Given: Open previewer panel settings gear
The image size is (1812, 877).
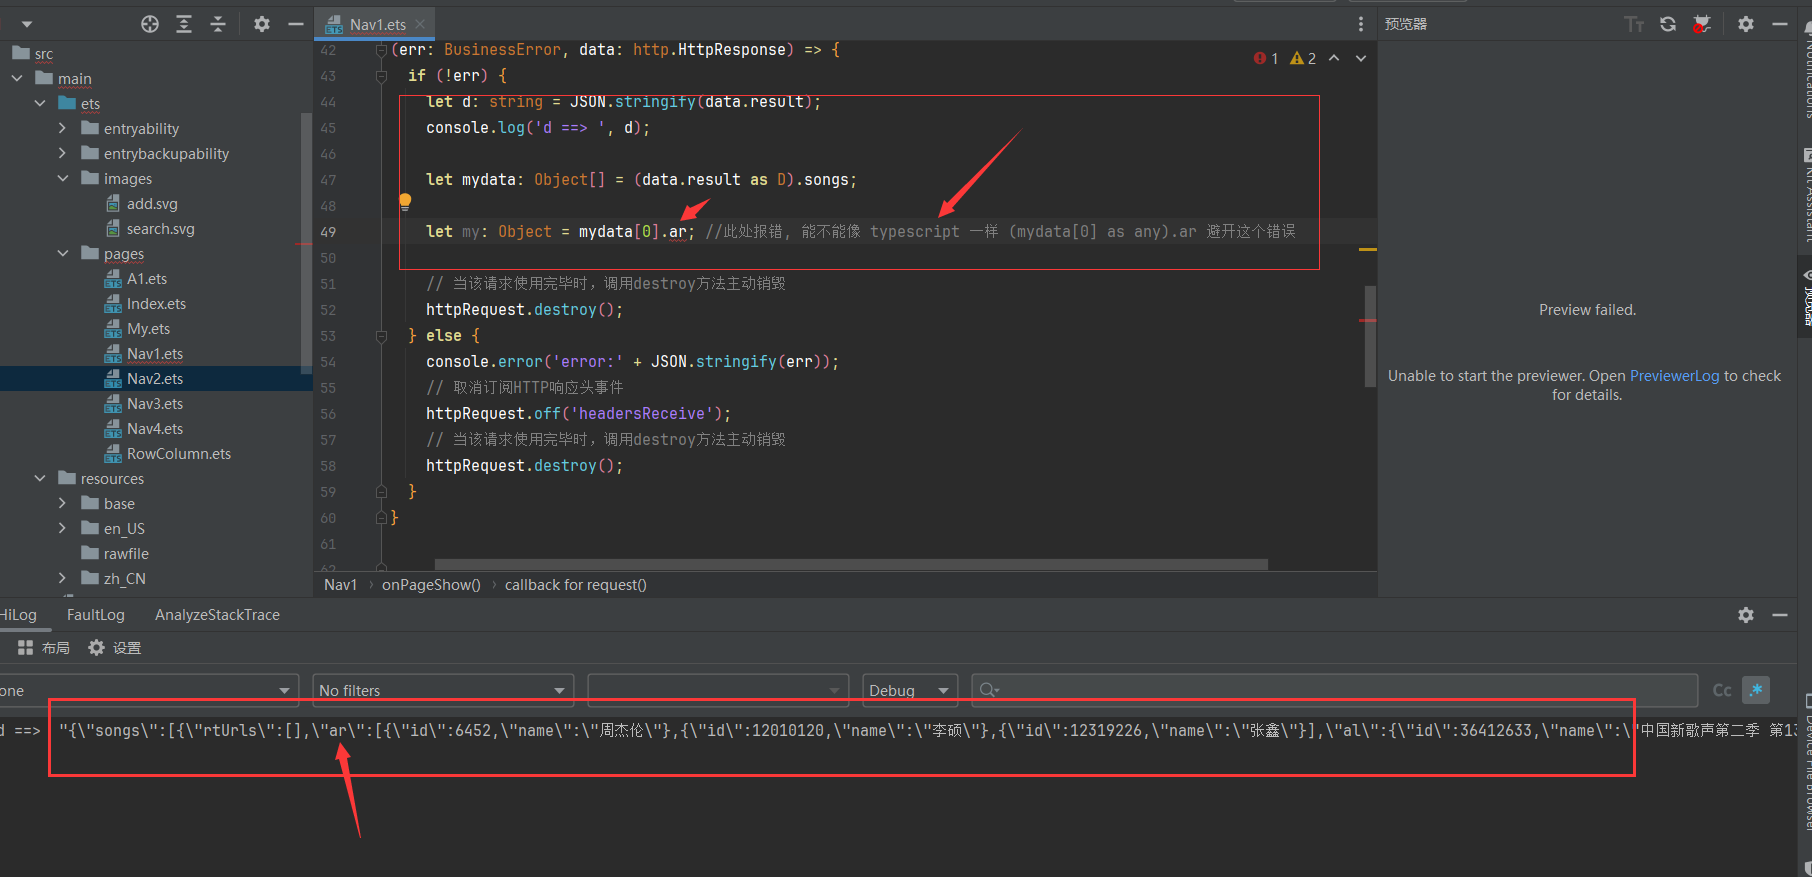Looking at the screenshot, I should (x=1746, y=24).
